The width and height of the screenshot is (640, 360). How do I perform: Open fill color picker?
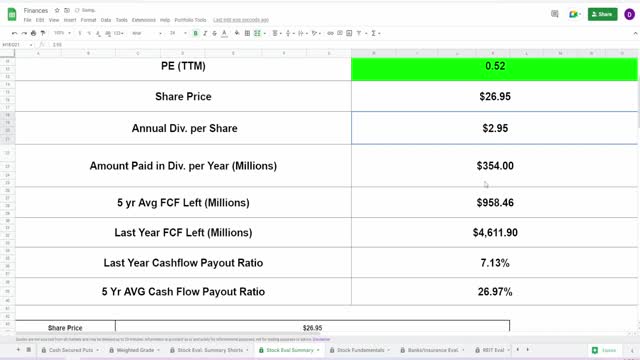[x=237, y=33]
